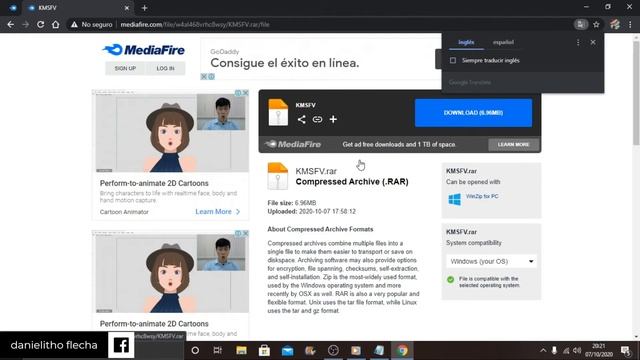Open Microsoft Store from the taskbar
The height and width of the screenshot is (360, 640).
[264, 350]
